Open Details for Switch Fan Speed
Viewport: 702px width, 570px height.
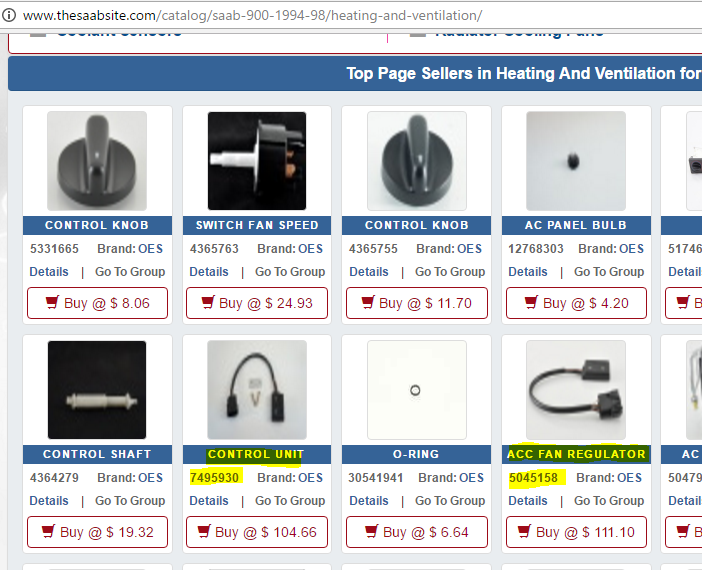point(209,272)
